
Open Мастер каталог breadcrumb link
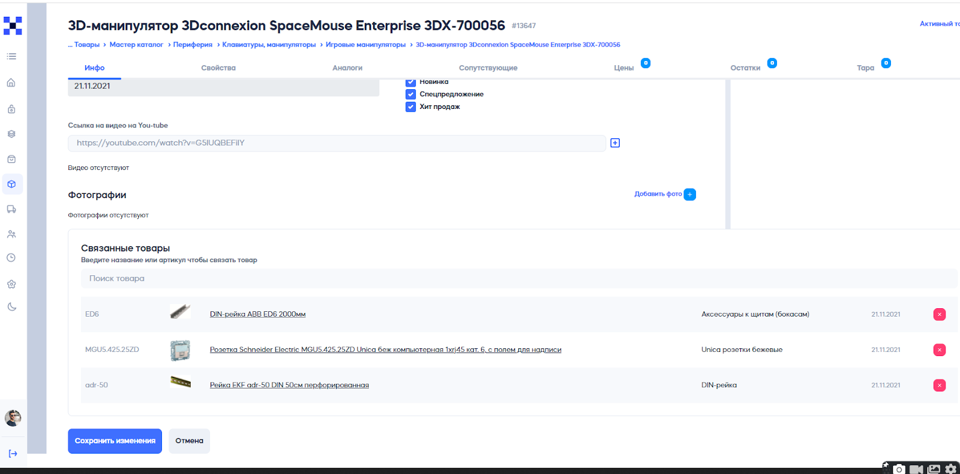point(137,45)
